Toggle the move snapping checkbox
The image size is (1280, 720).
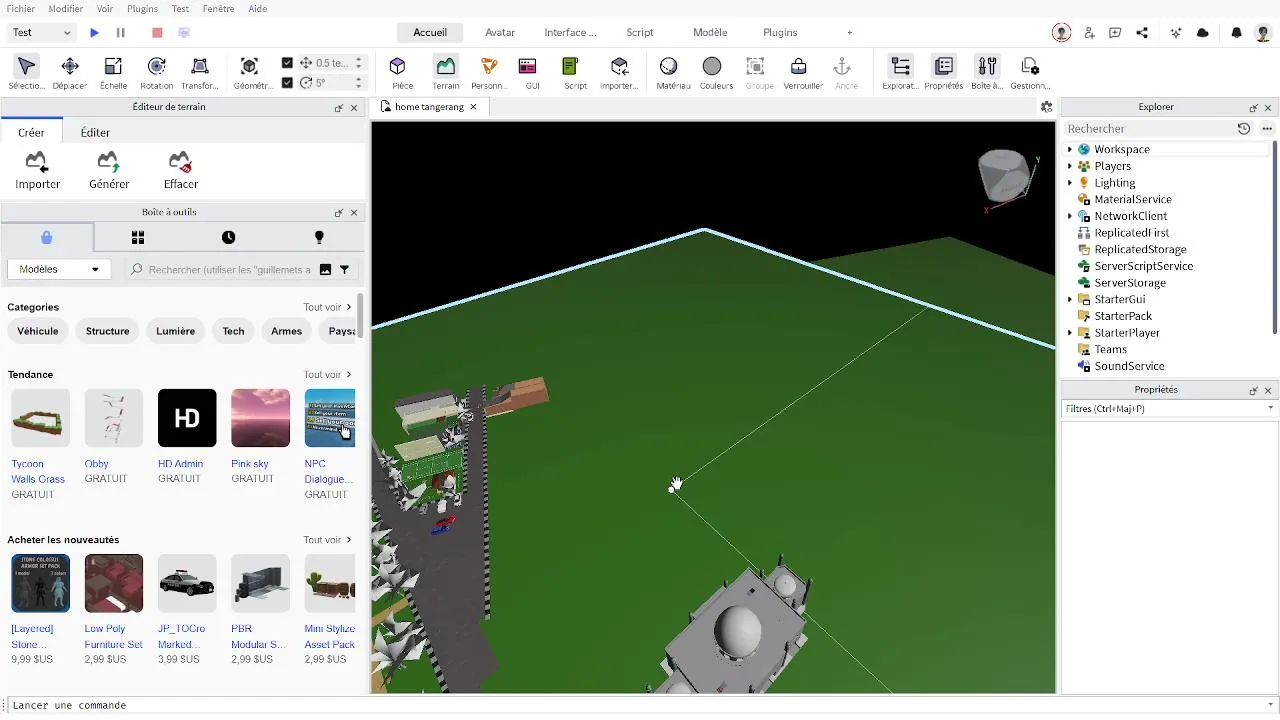pyautogui.click(x=288, y=63)
